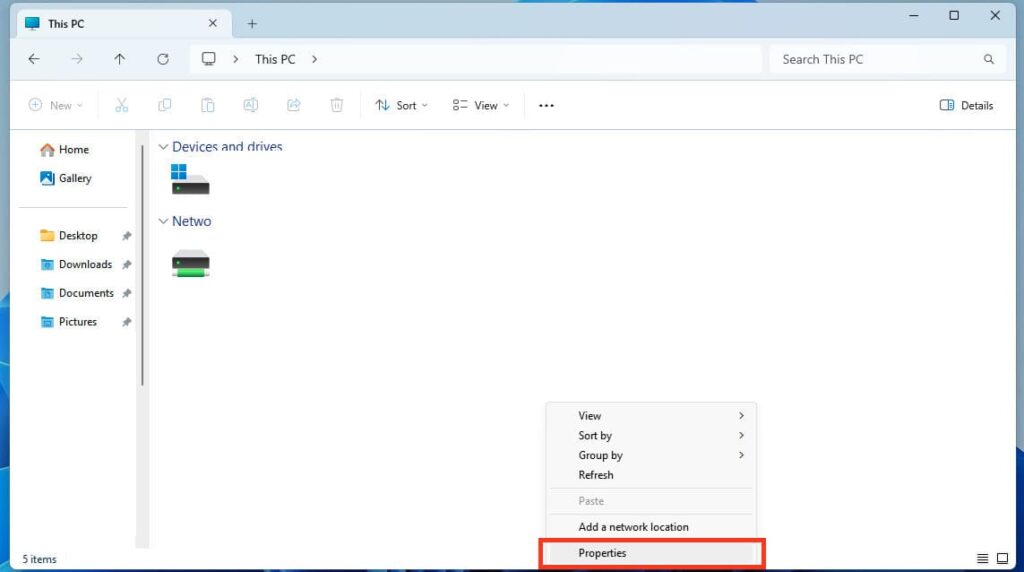
Task: Click the Copy icon in toolbar
Action: pyautogui.click(x=165, y=105)
